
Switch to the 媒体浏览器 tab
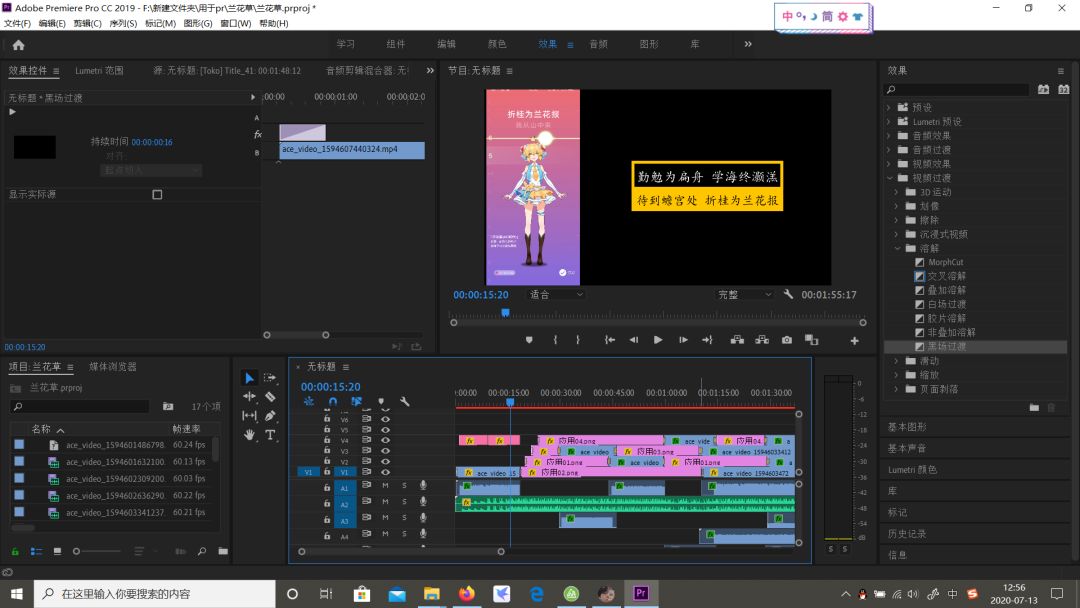[x=113, y=367]
